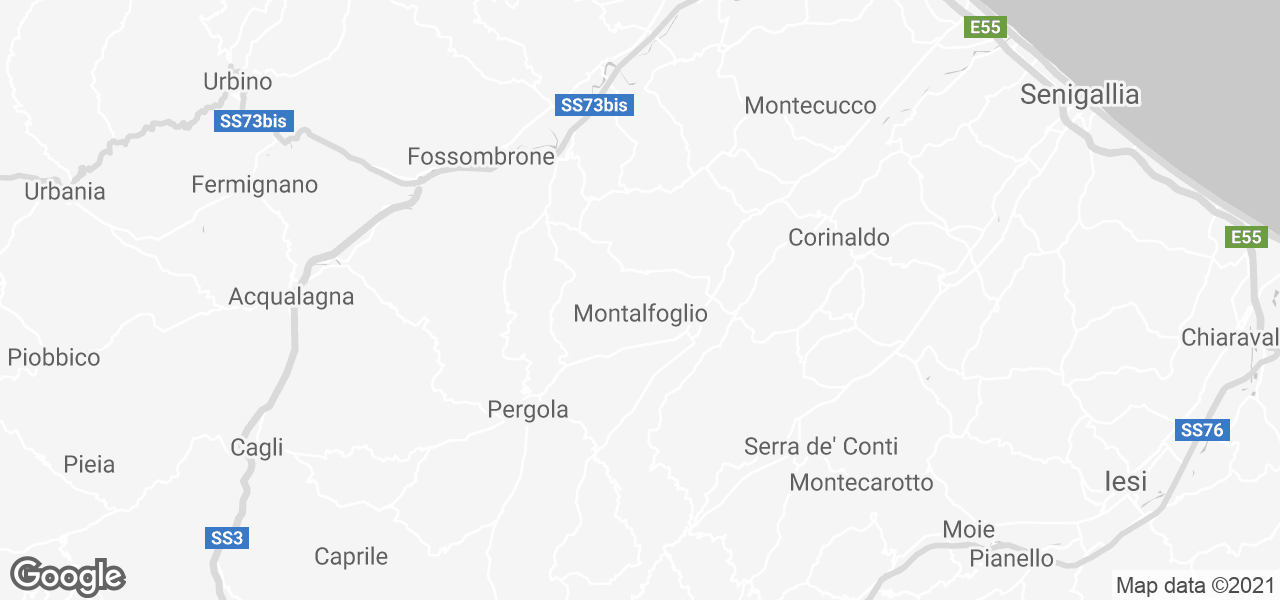
Task: Click the SS73bis shield above Fossombrone
Action: (594, 105)
